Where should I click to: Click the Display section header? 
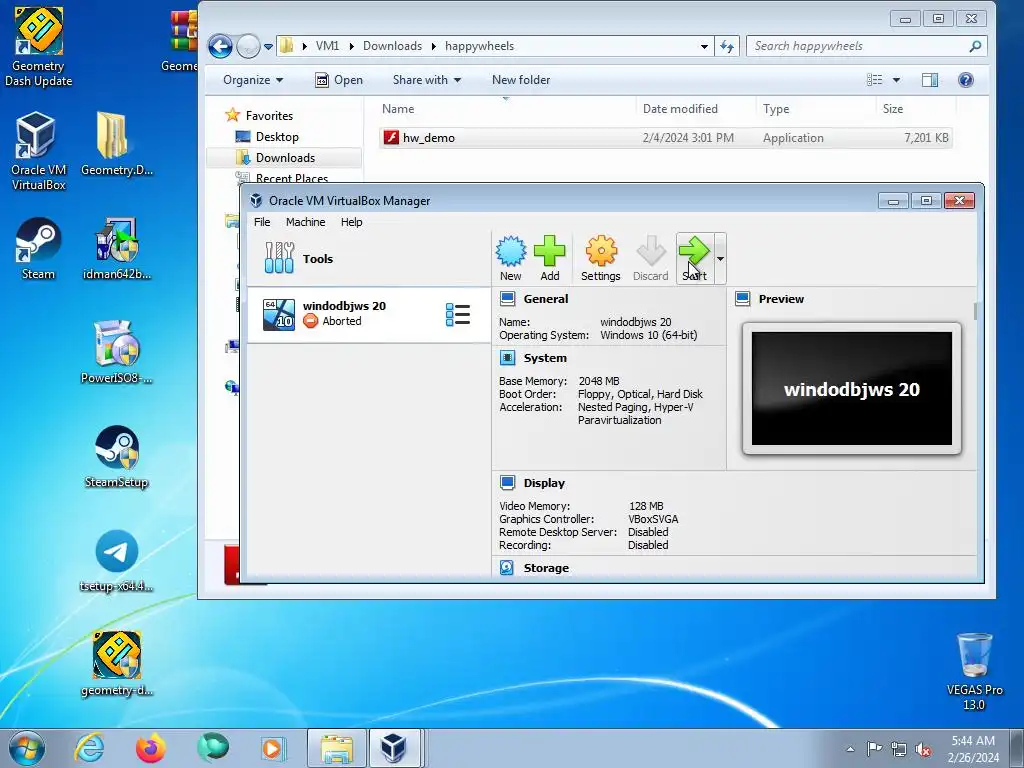coord(544,483)
